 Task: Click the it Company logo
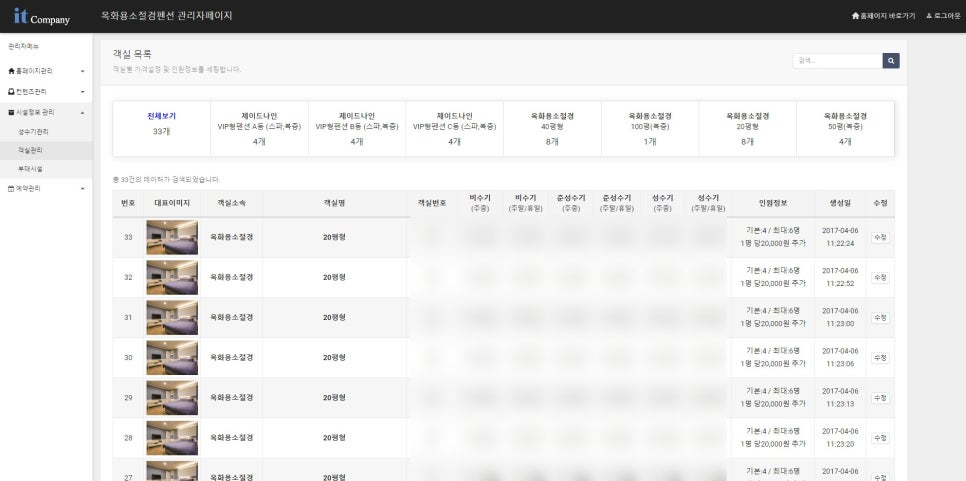pos(41,17)
